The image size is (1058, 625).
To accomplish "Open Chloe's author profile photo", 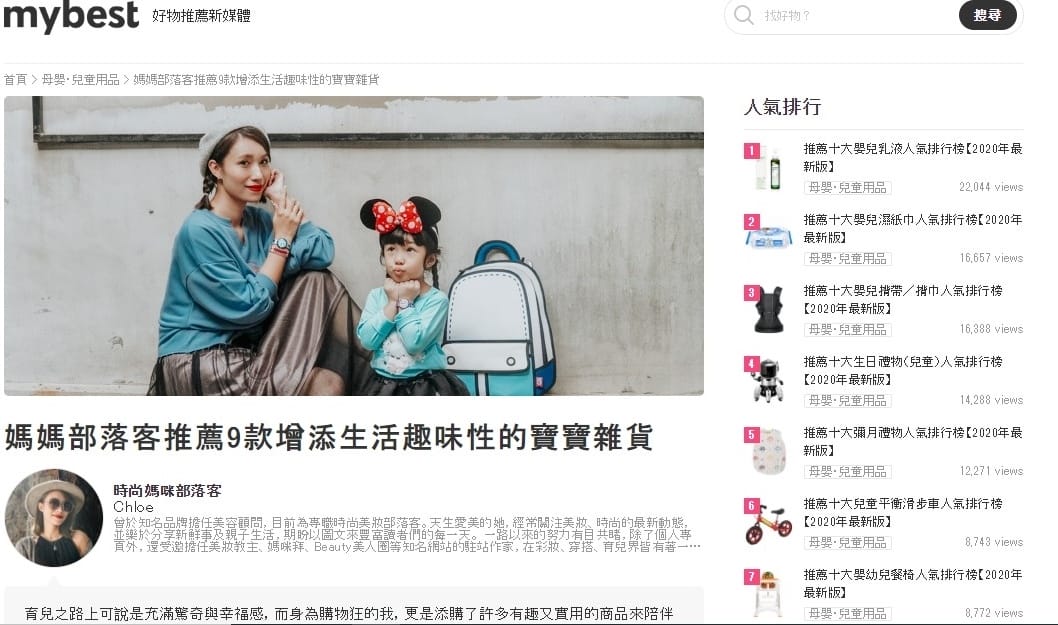I will [54, 518].
